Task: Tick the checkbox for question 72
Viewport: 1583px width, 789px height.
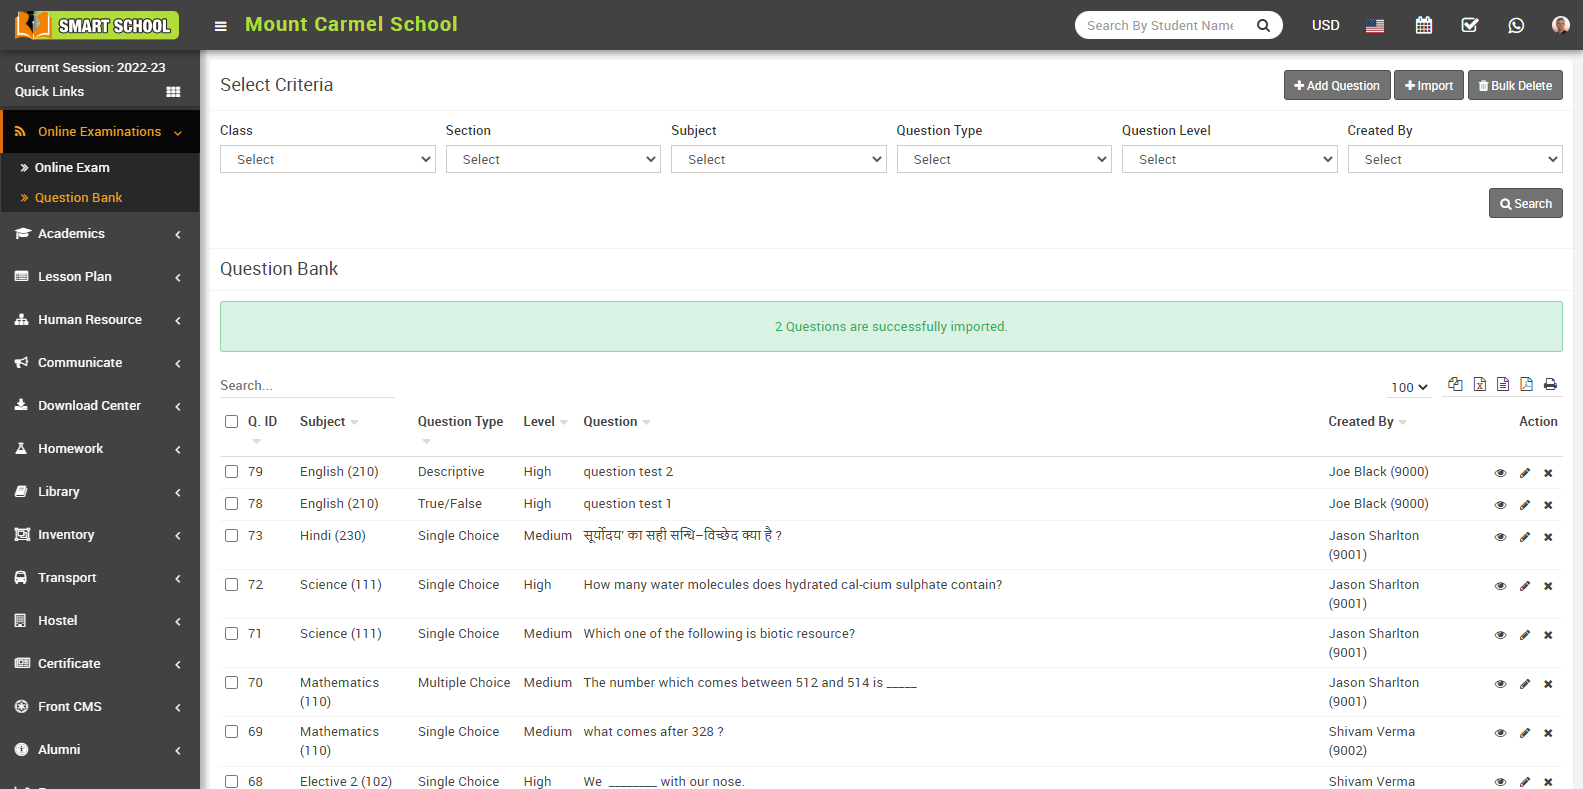Action: coord(231,585)
